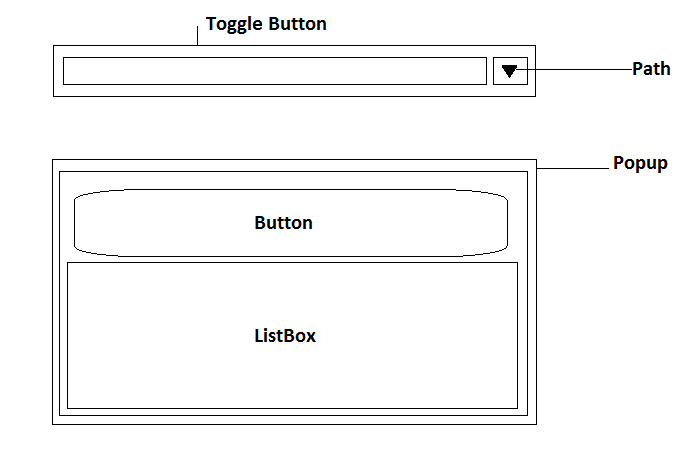Screen dimensions: 685x462
Task: Click the leader line pointing to Popup
Action: (575, 169)
